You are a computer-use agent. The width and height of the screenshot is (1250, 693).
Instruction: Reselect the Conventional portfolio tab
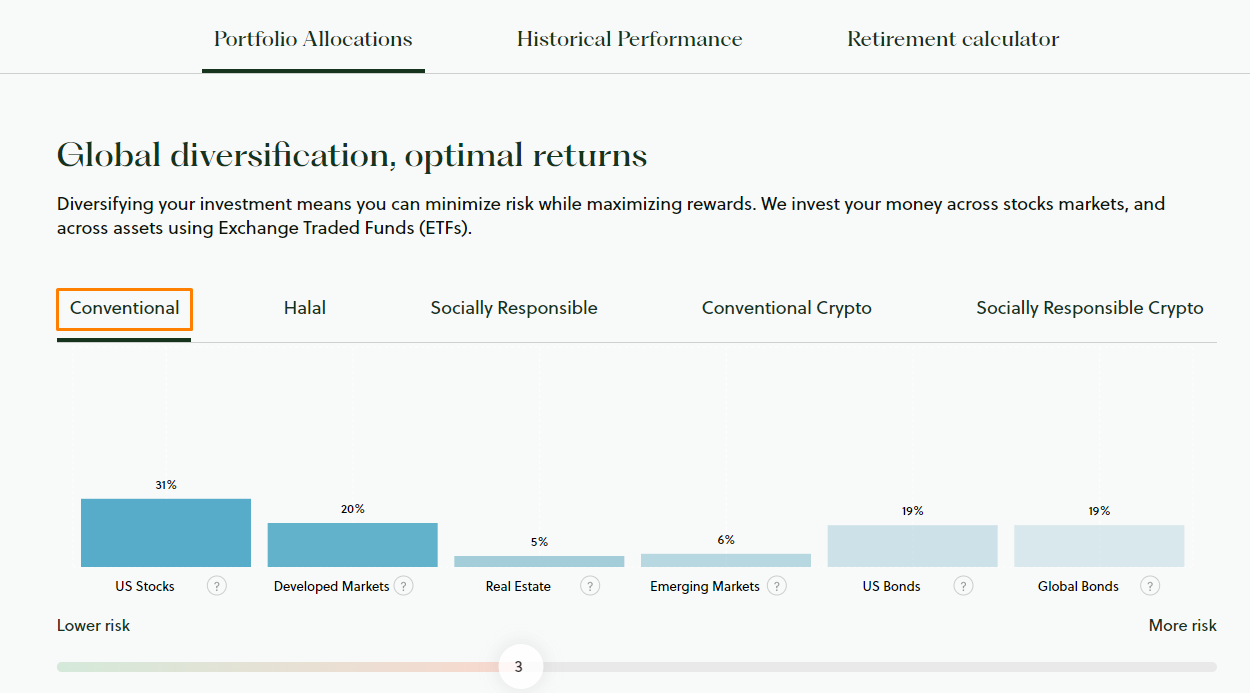click(124, 308)
